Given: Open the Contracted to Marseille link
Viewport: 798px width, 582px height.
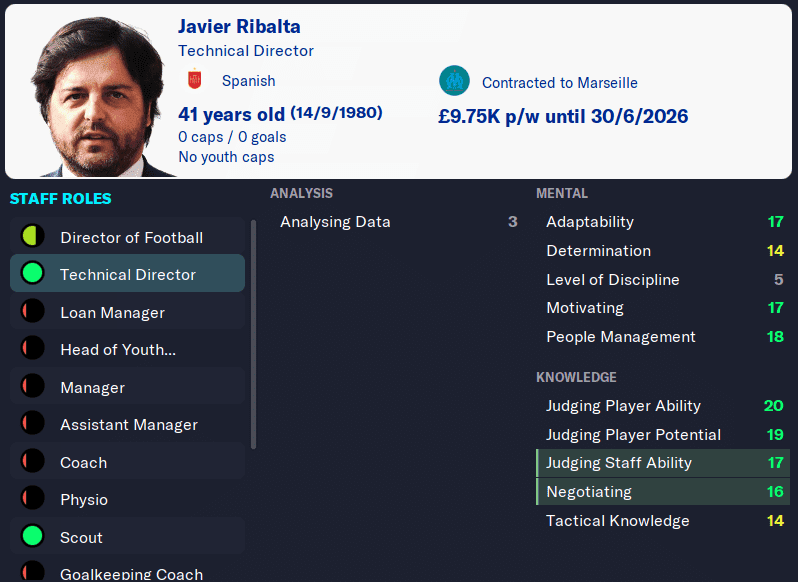Looking at the screenshot, I should coord(559,83).
